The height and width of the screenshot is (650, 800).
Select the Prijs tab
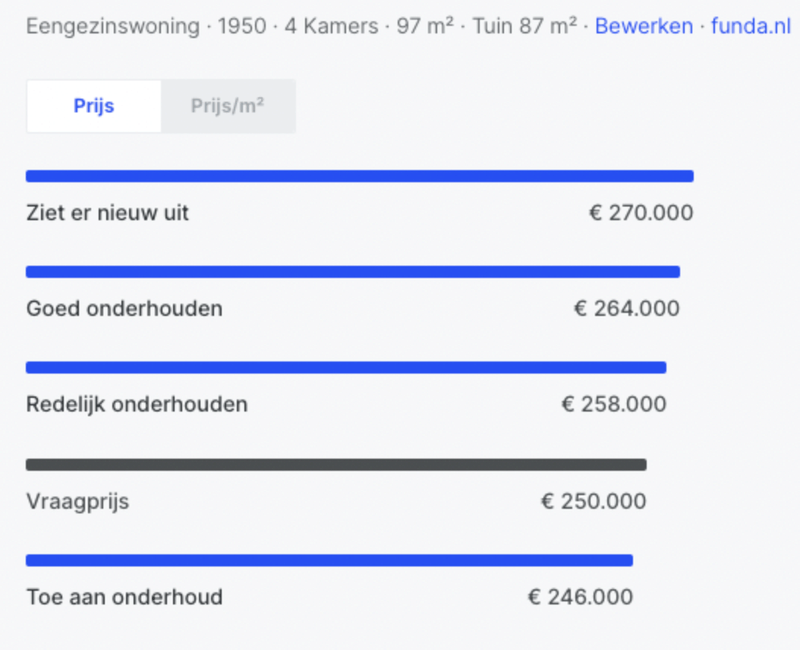[x=94, y=106]
